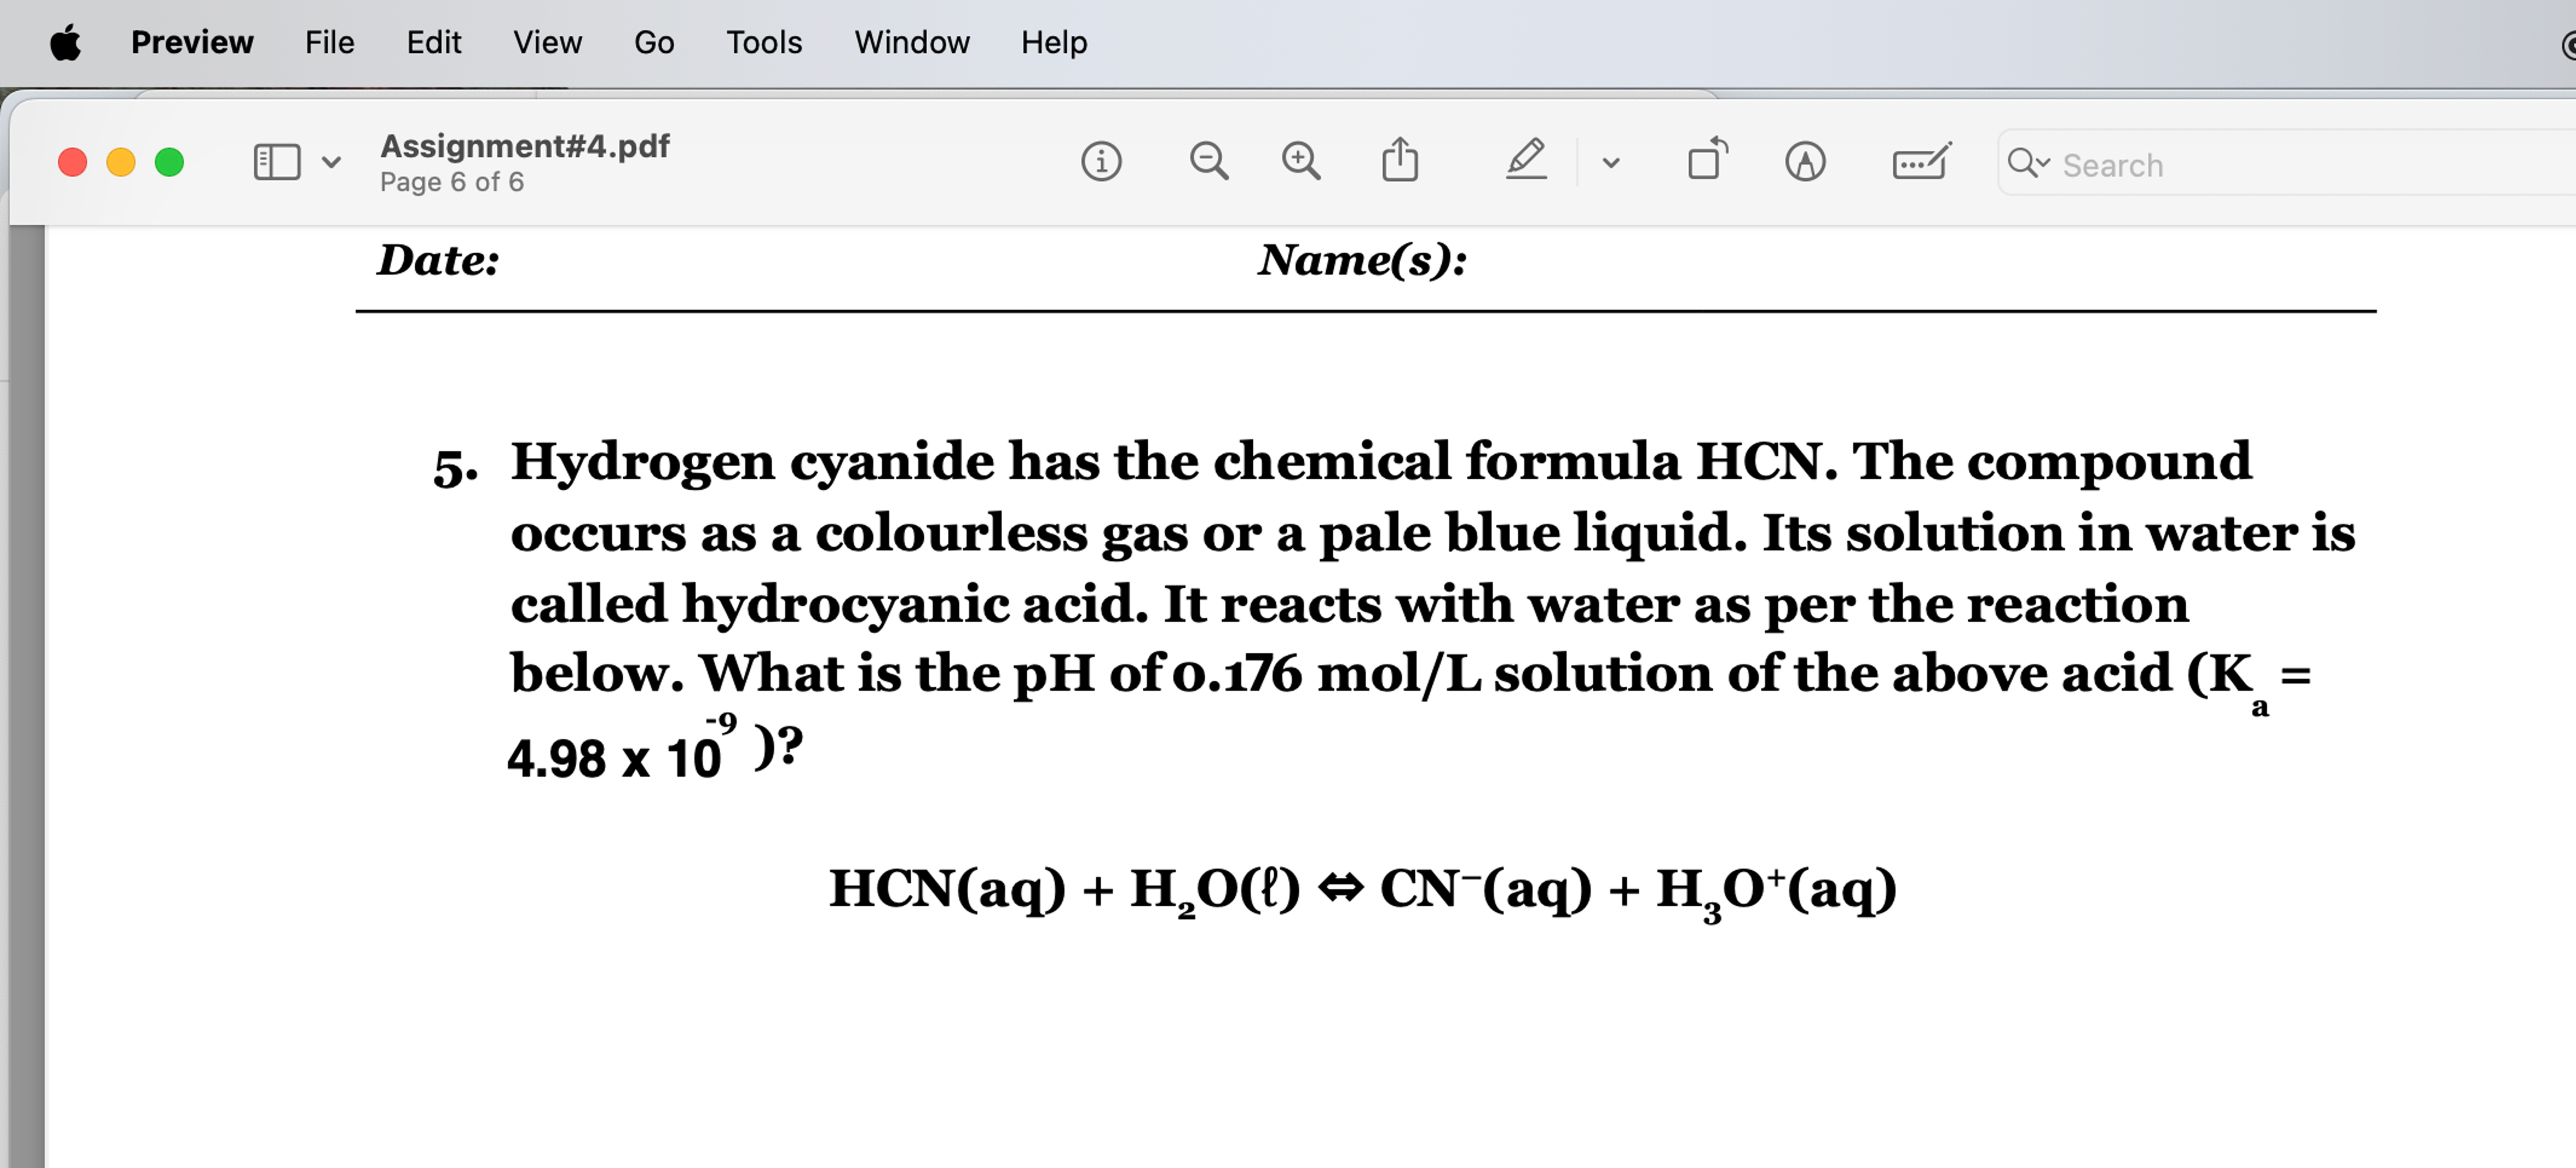Rotate the current page left
2576x1168 pixels.
1706,160
